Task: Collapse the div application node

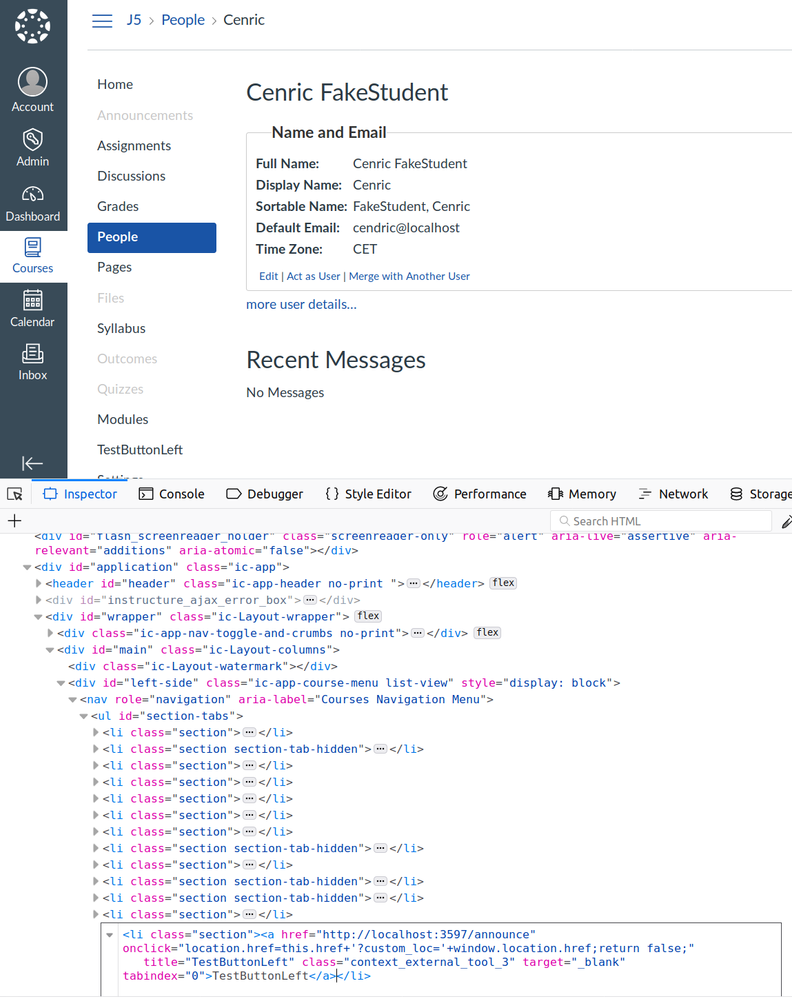Action: [28, 567]
